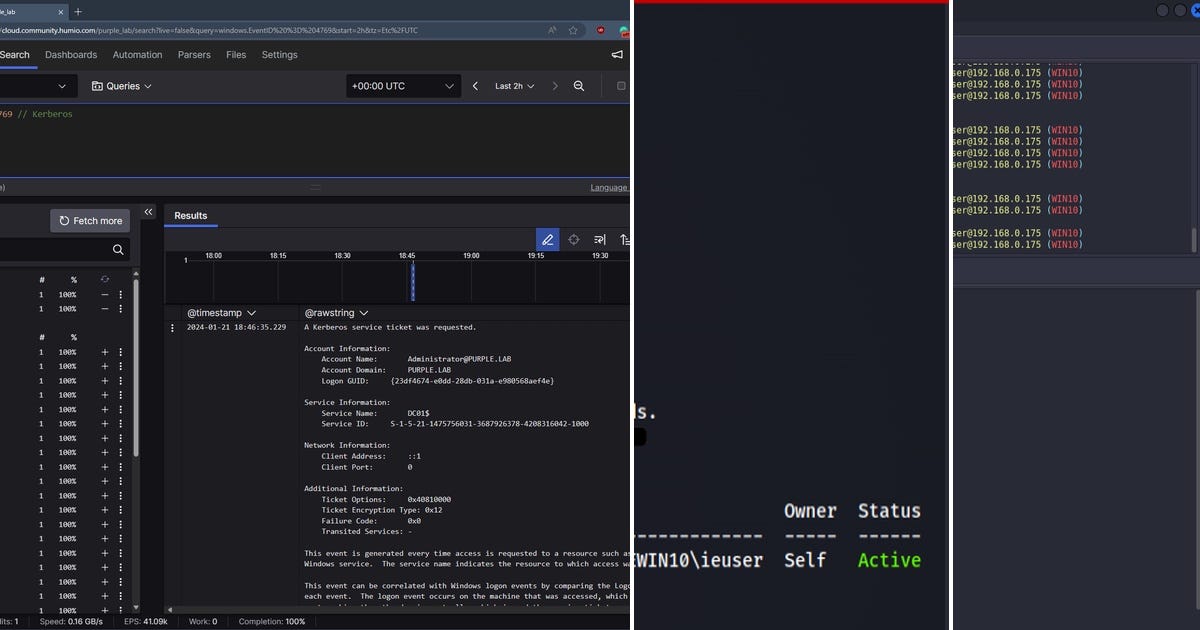Click the Administrator@PURPLE.LAB account name
The height and width of the screenshot is (630, 1200).
tap(459, 359)
